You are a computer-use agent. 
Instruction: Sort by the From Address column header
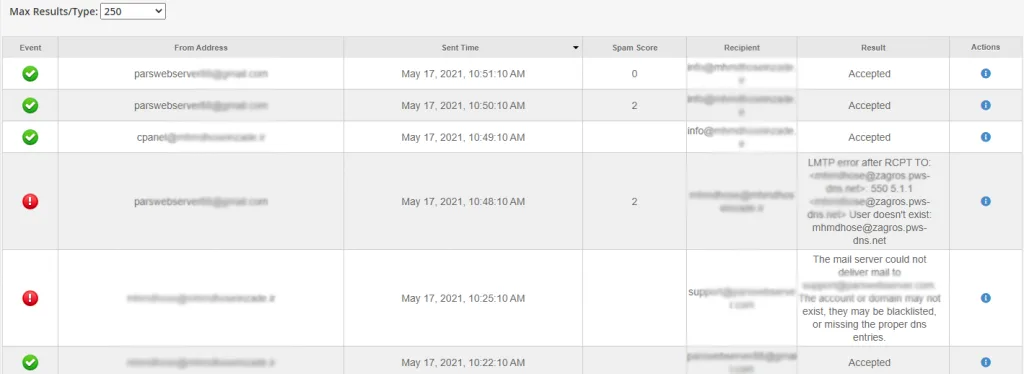200,48
